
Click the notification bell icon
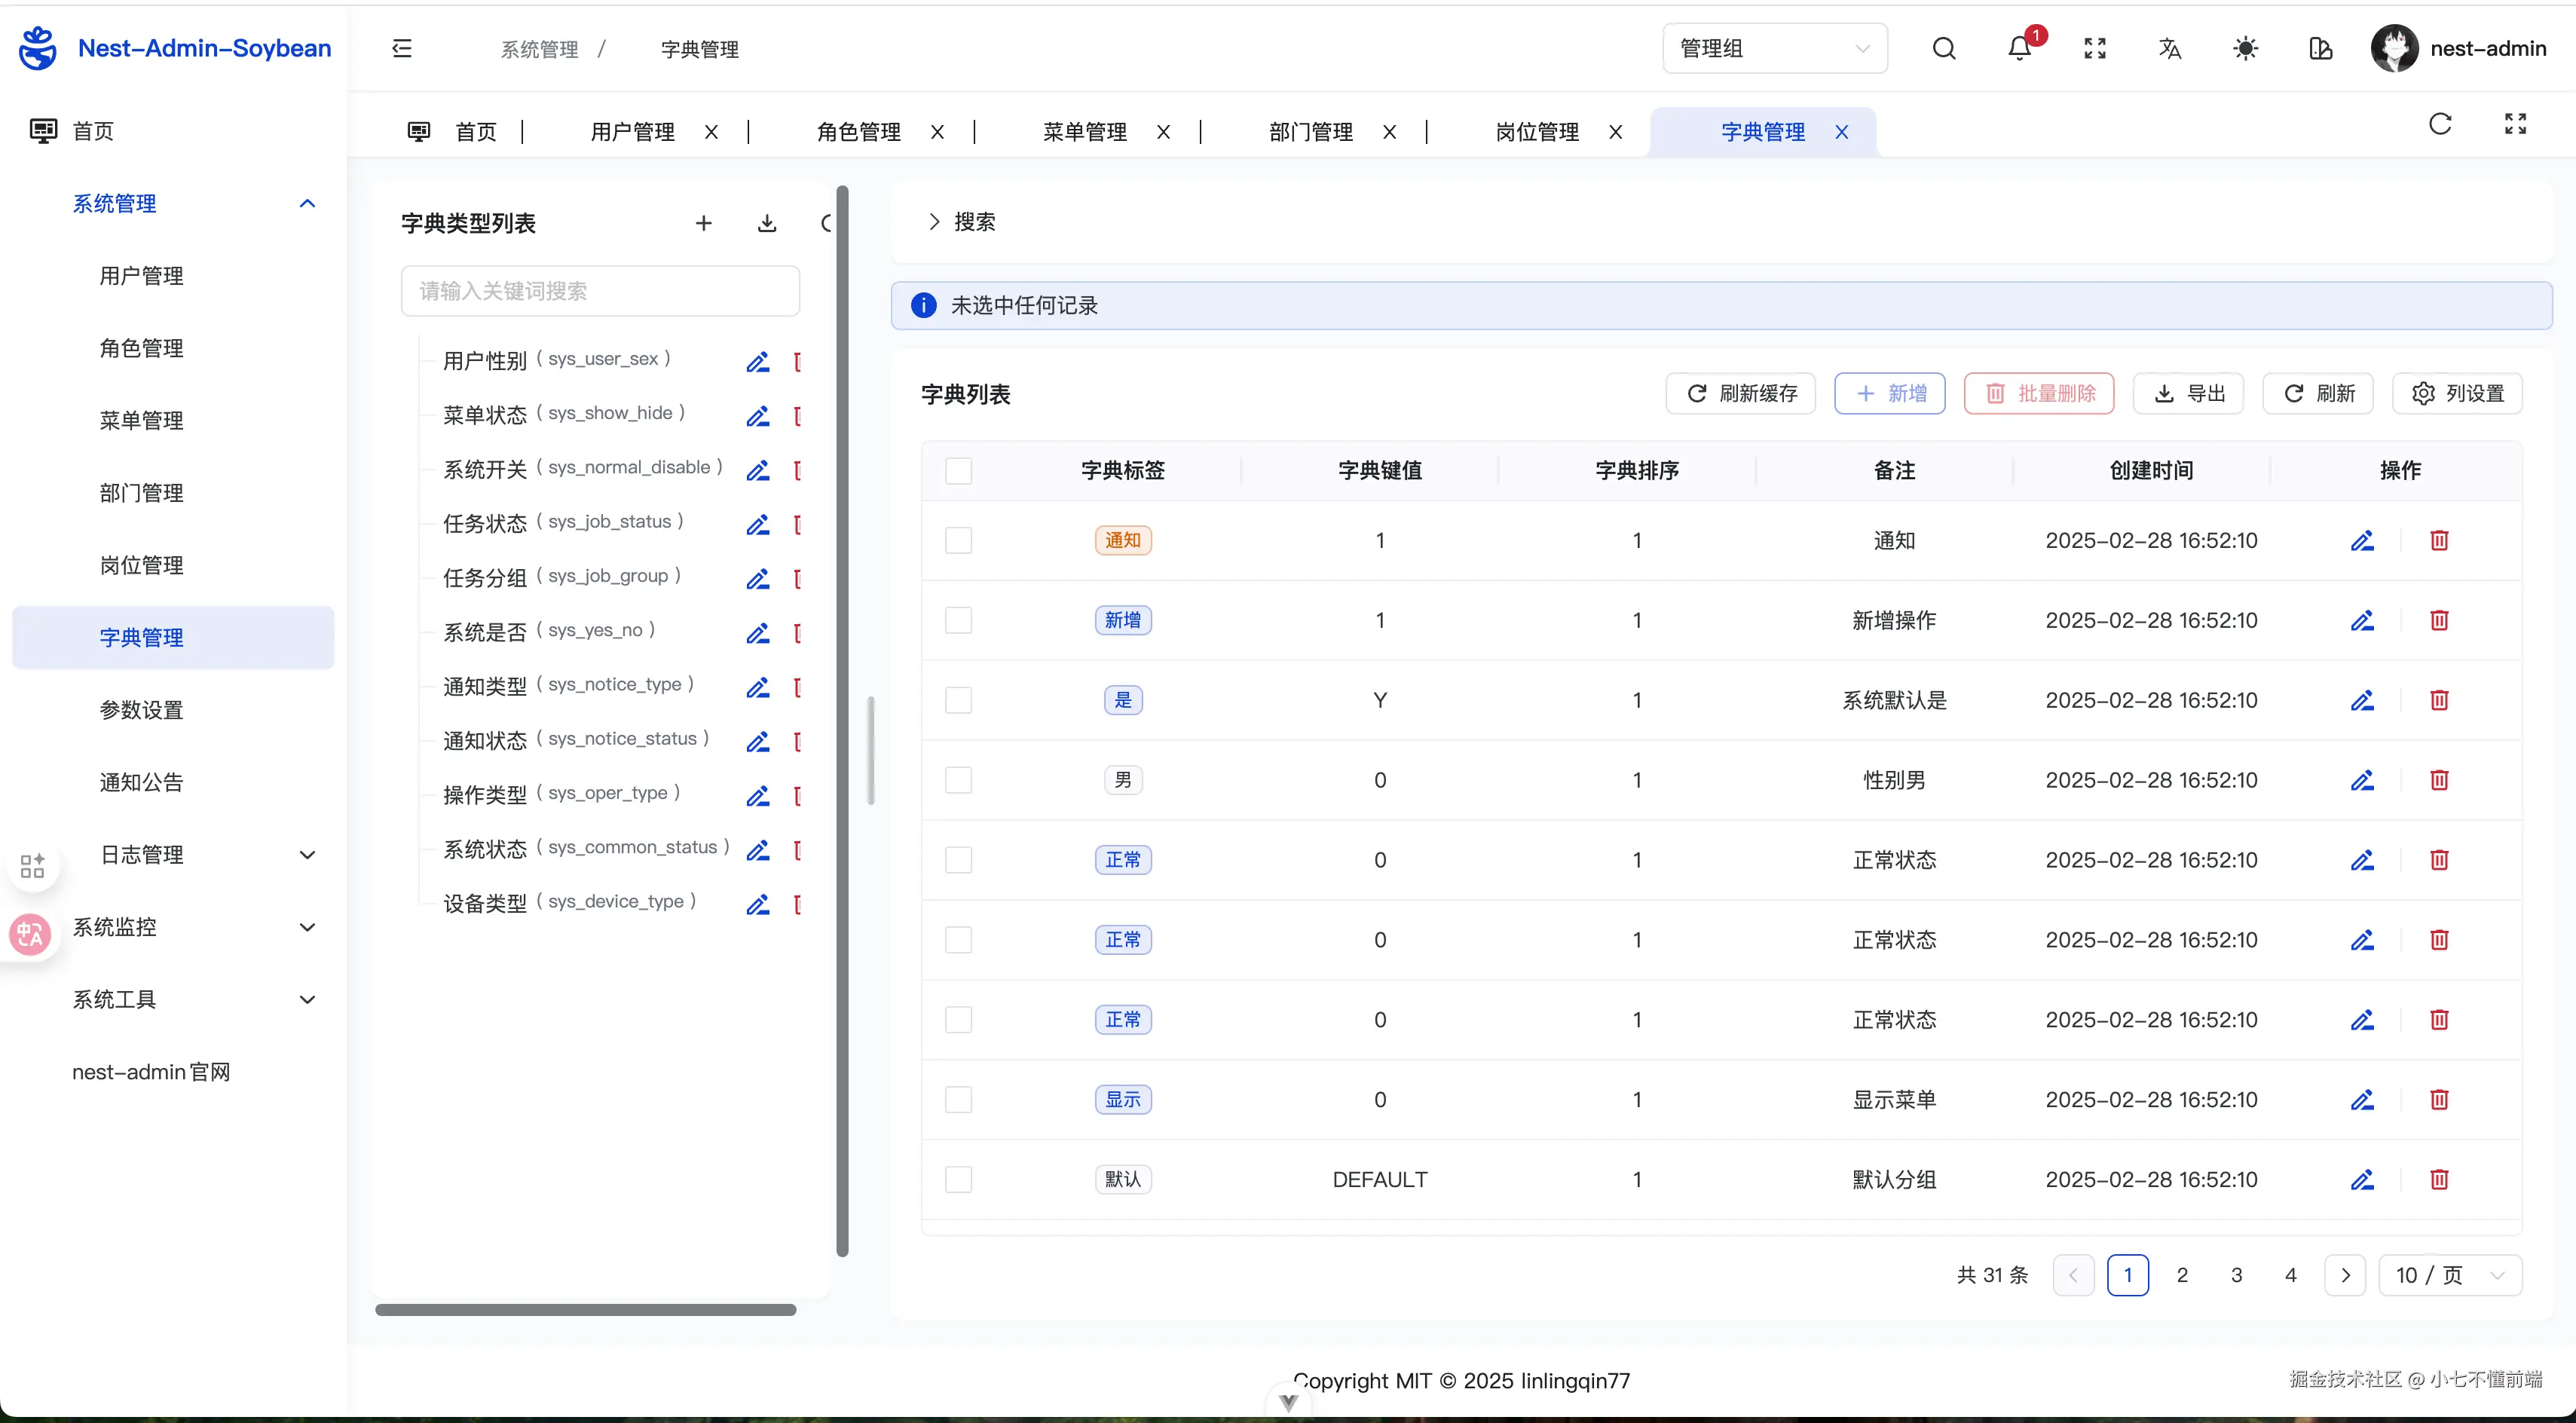2019,49
